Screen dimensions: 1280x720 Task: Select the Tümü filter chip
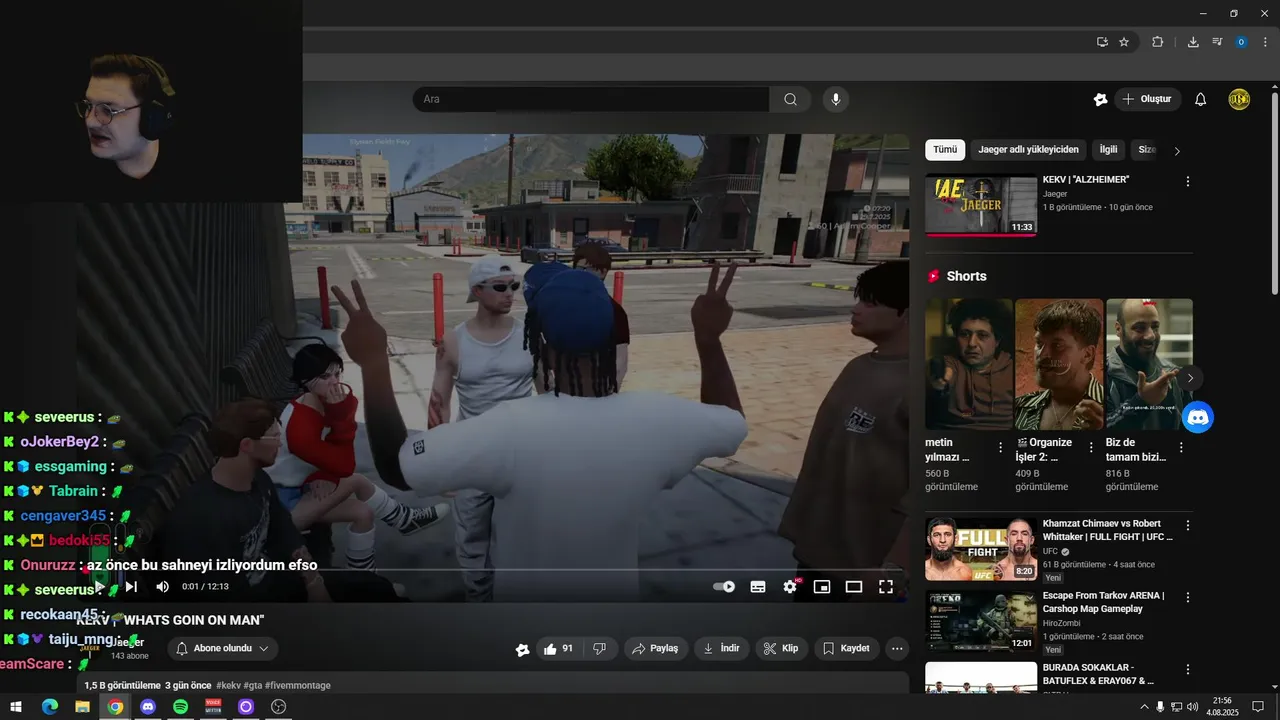945,150
